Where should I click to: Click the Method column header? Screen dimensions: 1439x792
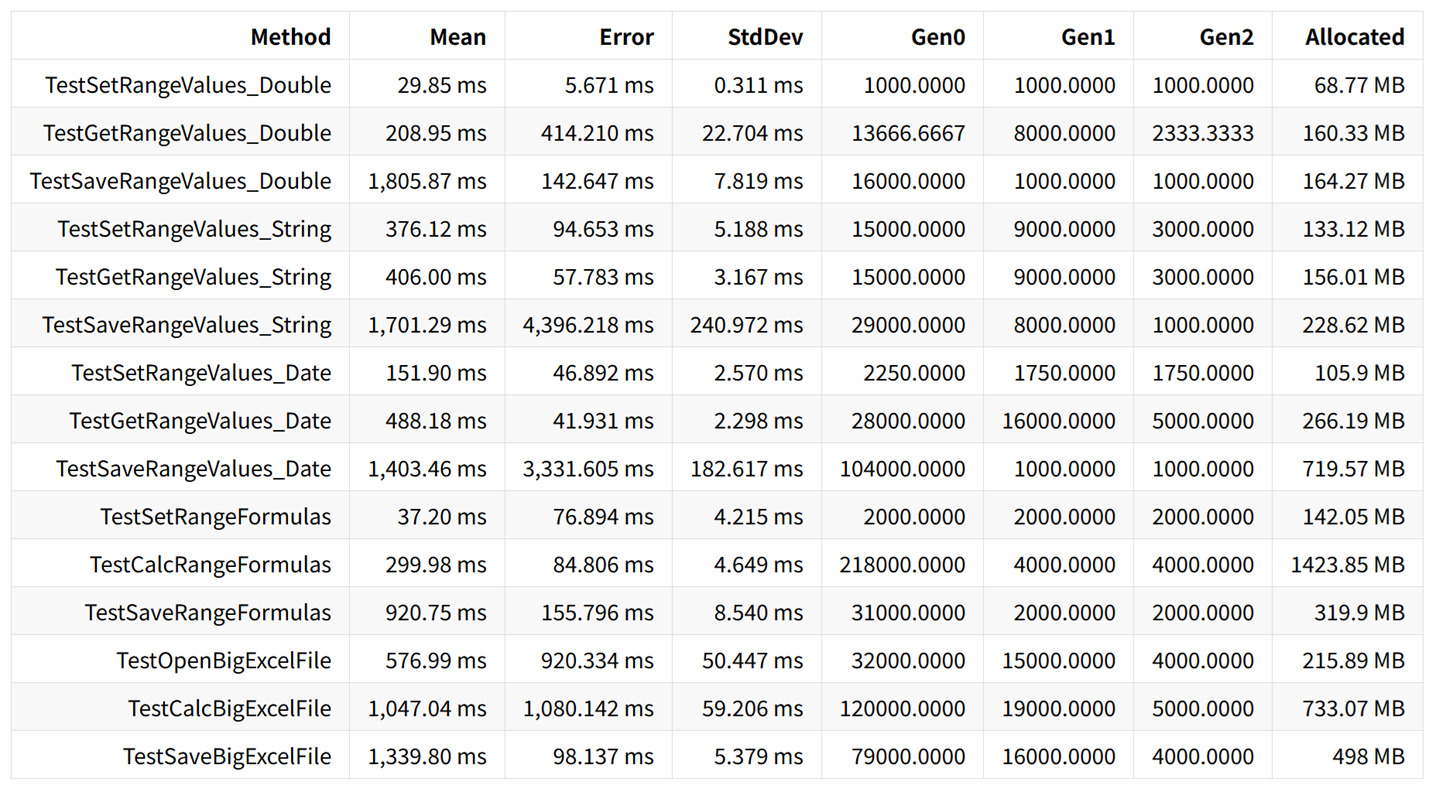click(290, 37)
